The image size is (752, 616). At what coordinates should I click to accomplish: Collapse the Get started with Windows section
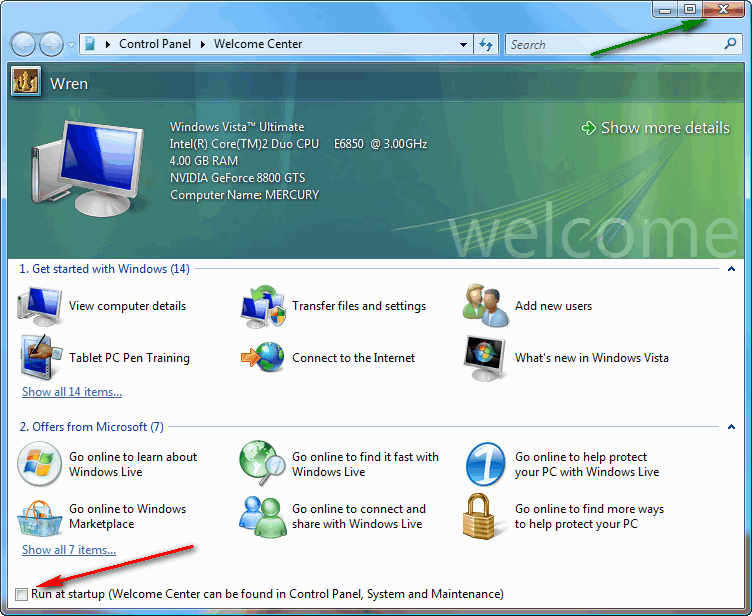pyautogui.click(x=731, y=269)
